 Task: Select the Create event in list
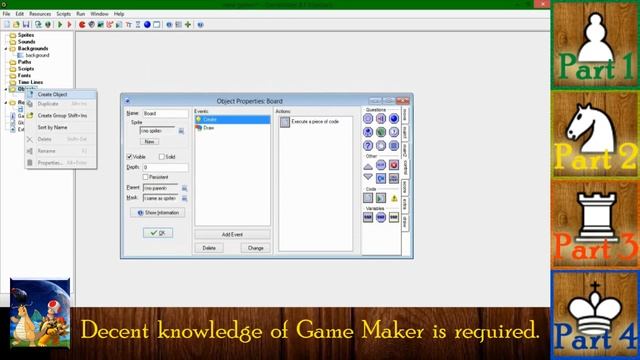232,120
